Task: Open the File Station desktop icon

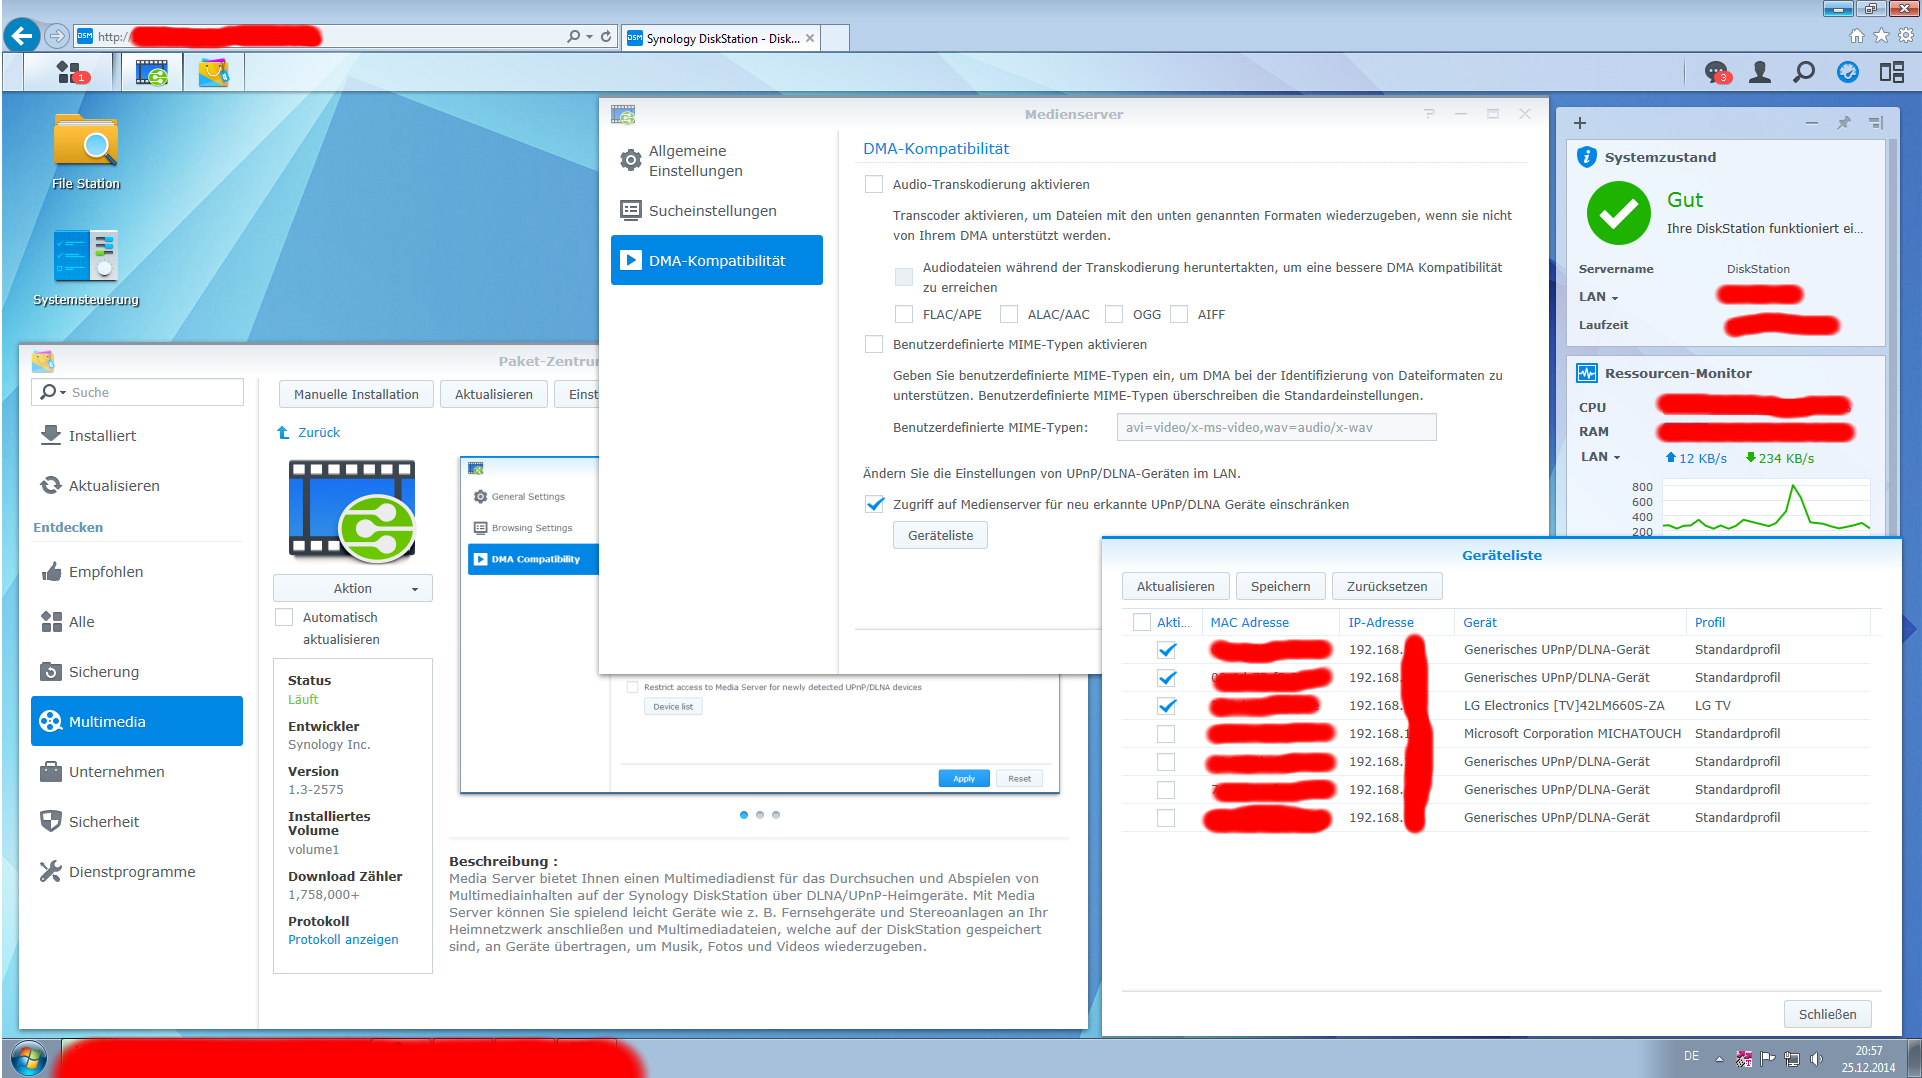Action: pos(85,143)
